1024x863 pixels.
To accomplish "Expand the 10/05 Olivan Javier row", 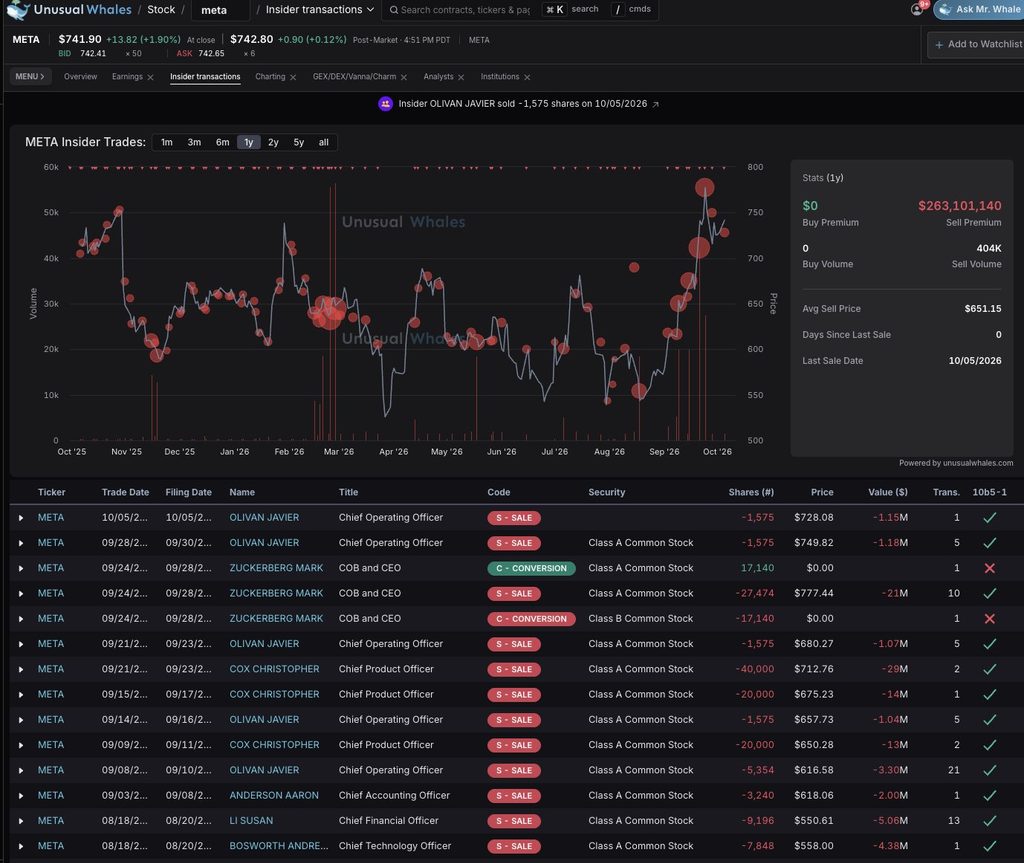I will tap(21, 518).
